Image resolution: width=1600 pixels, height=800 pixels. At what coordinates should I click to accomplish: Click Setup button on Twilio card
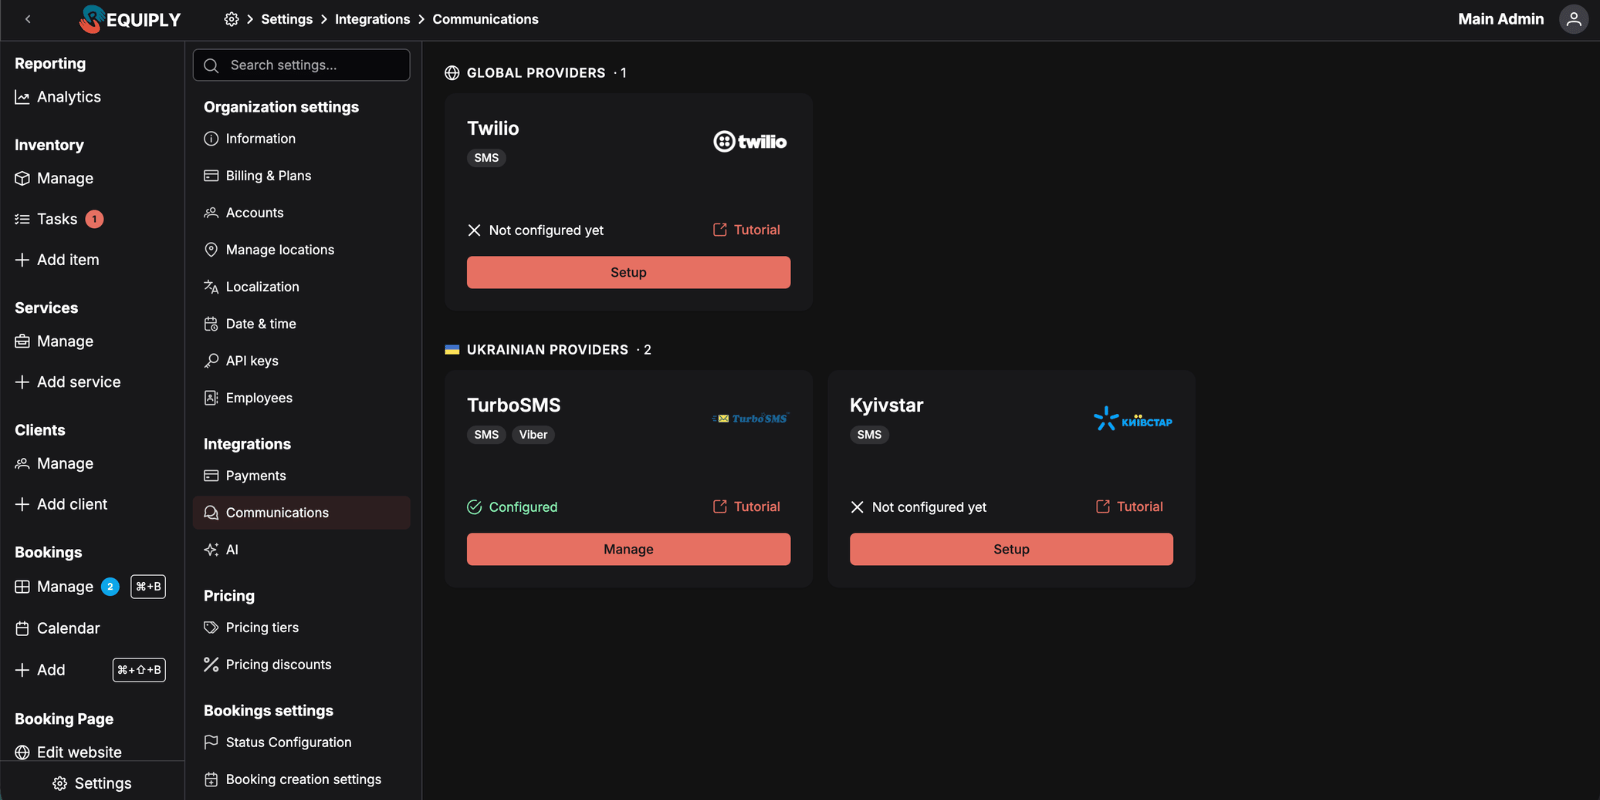[x=628, y=272]
